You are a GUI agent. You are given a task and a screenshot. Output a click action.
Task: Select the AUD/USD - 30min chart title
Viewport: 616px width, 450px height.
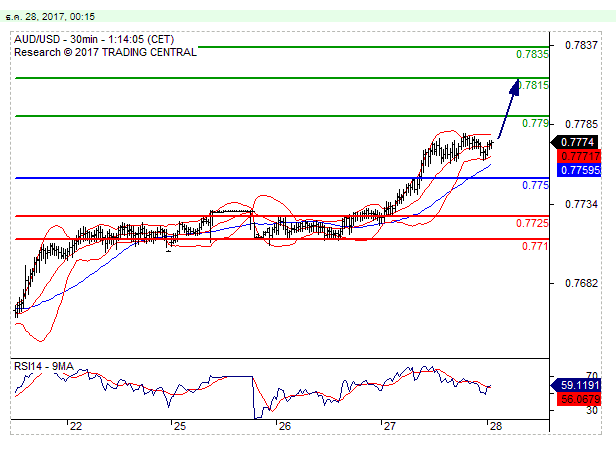94,39
